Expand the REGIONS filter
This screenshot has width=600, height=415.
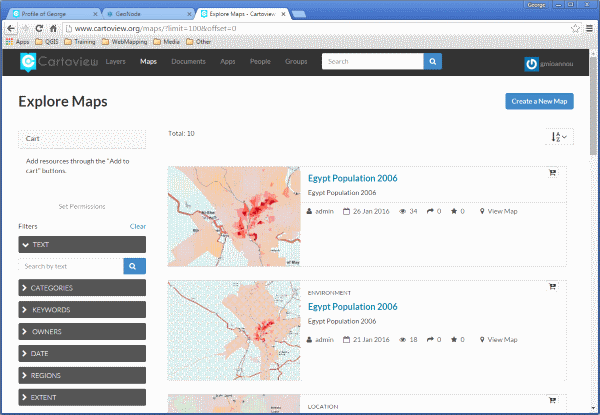tap(82, 375)
